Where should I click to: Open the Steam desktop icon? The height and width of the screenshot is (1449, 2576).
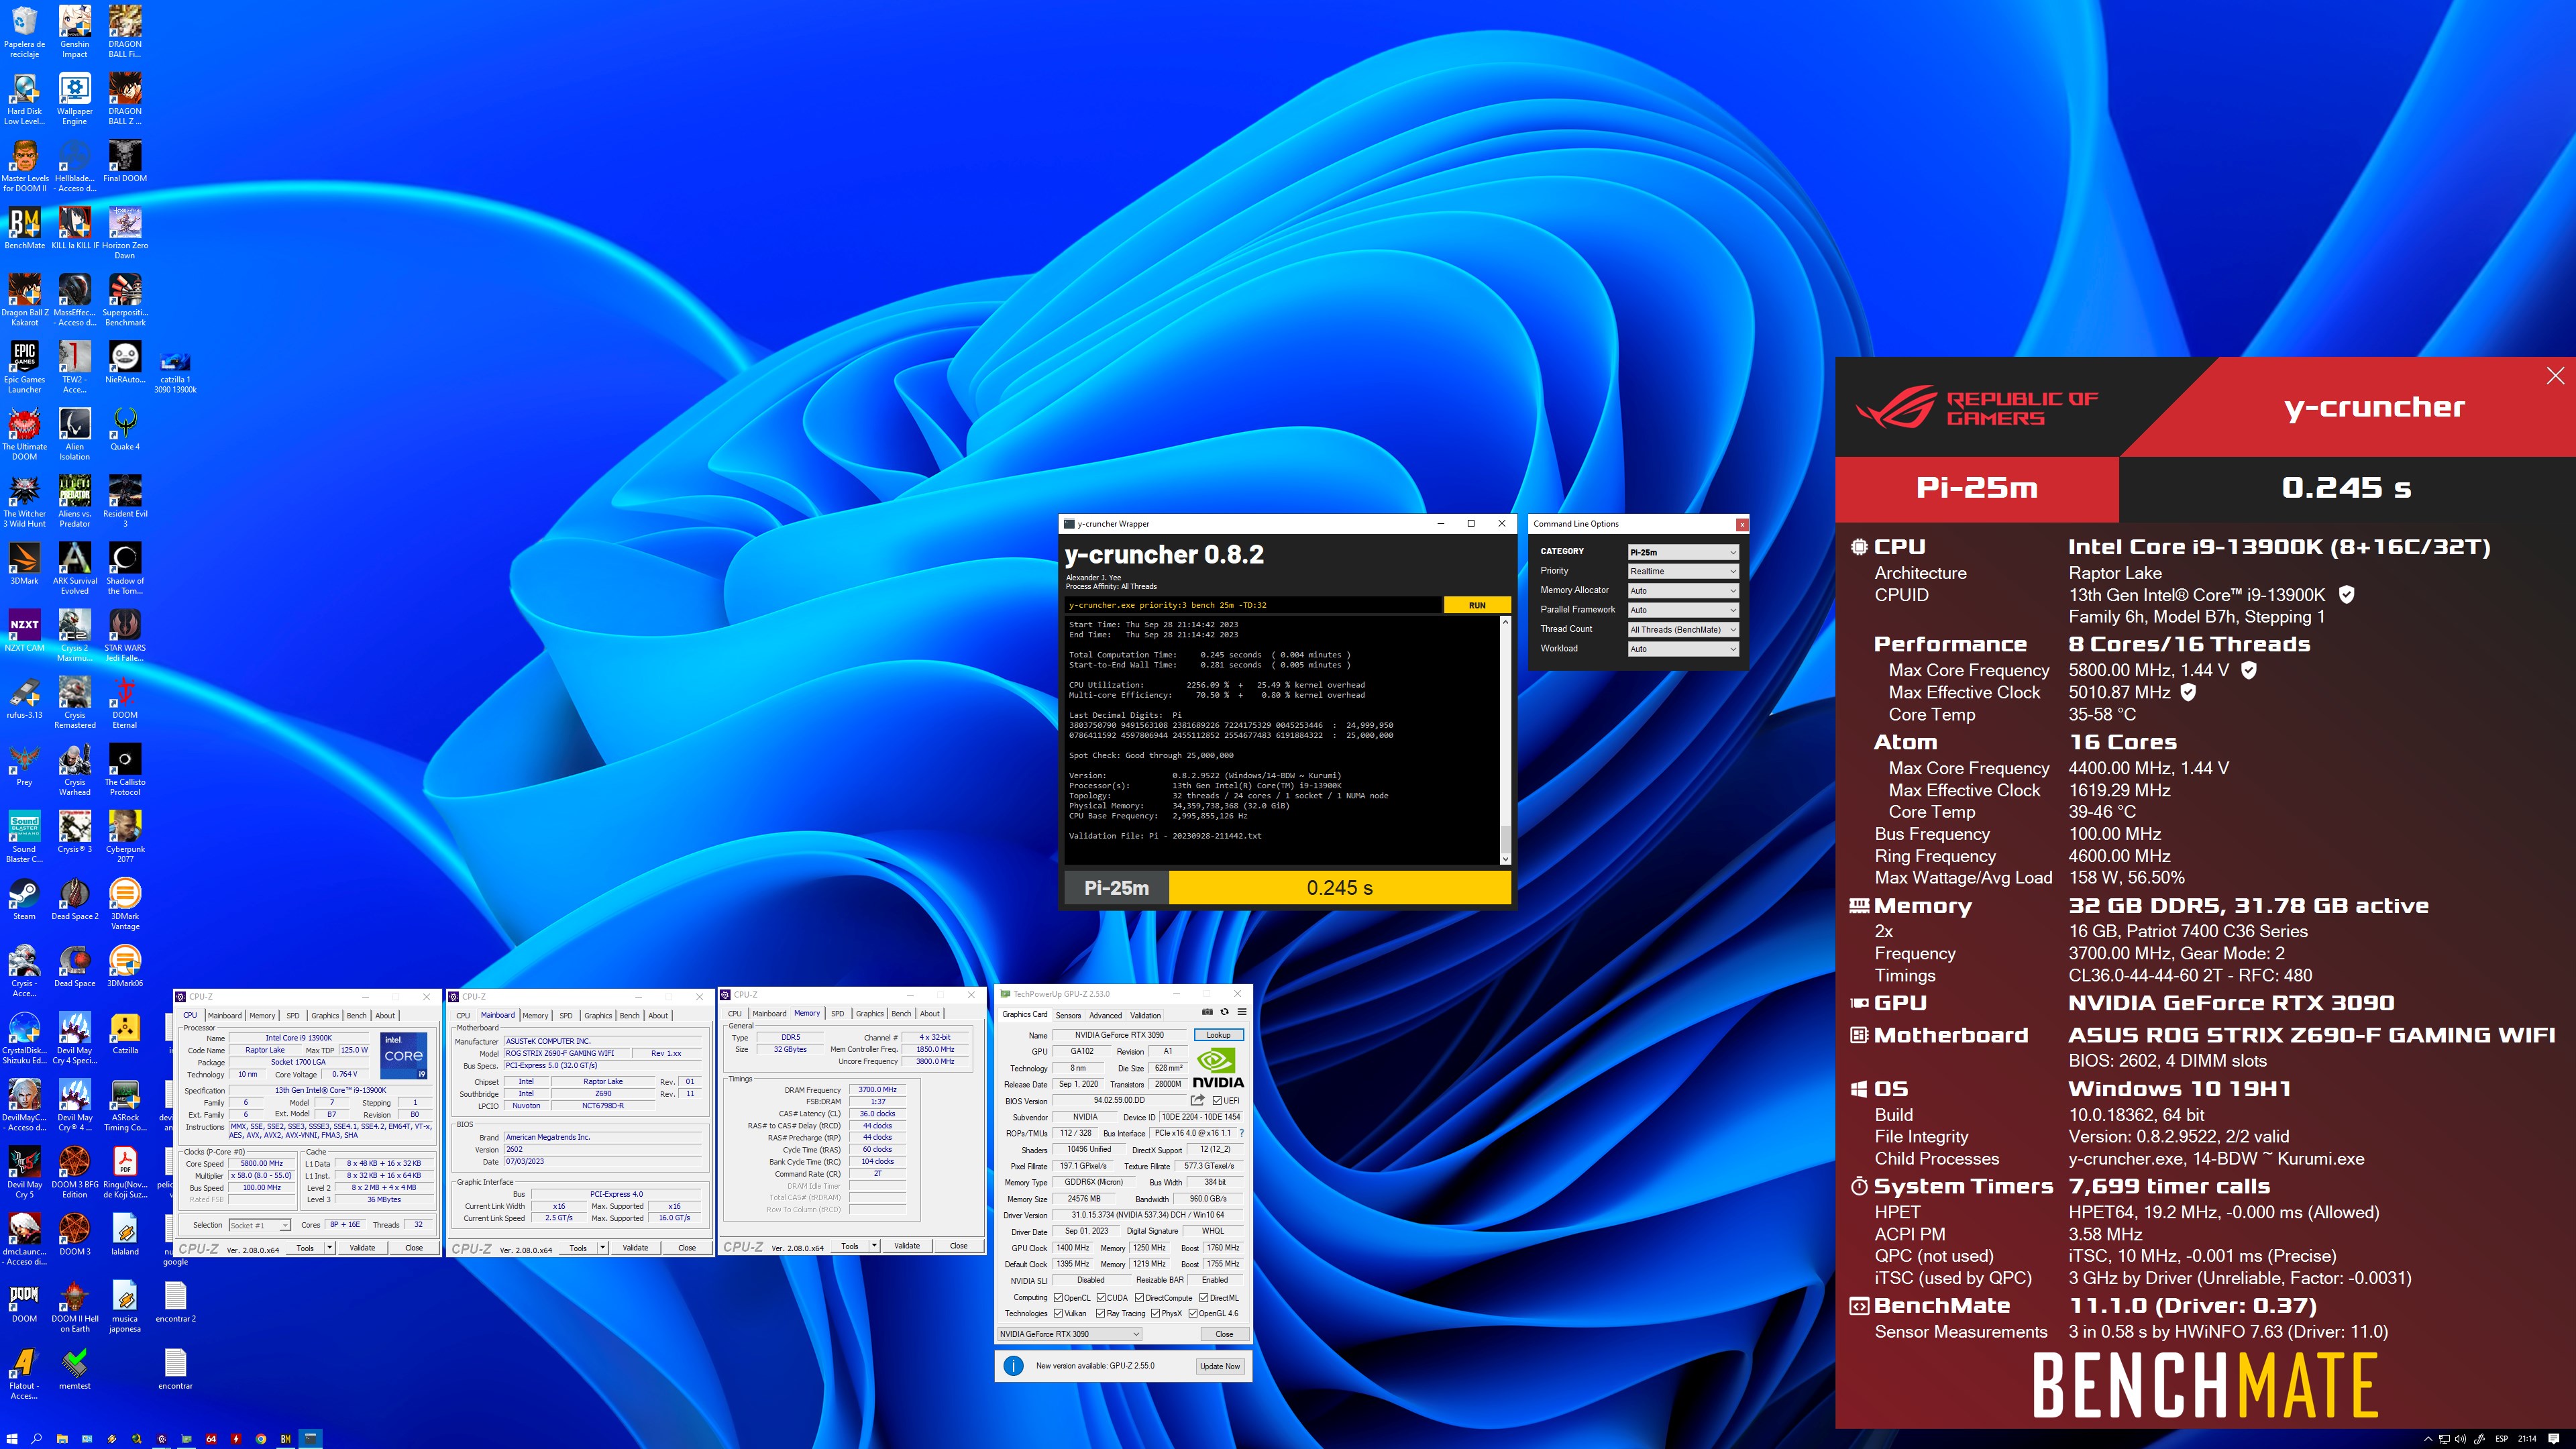click(x=24, y=899)
